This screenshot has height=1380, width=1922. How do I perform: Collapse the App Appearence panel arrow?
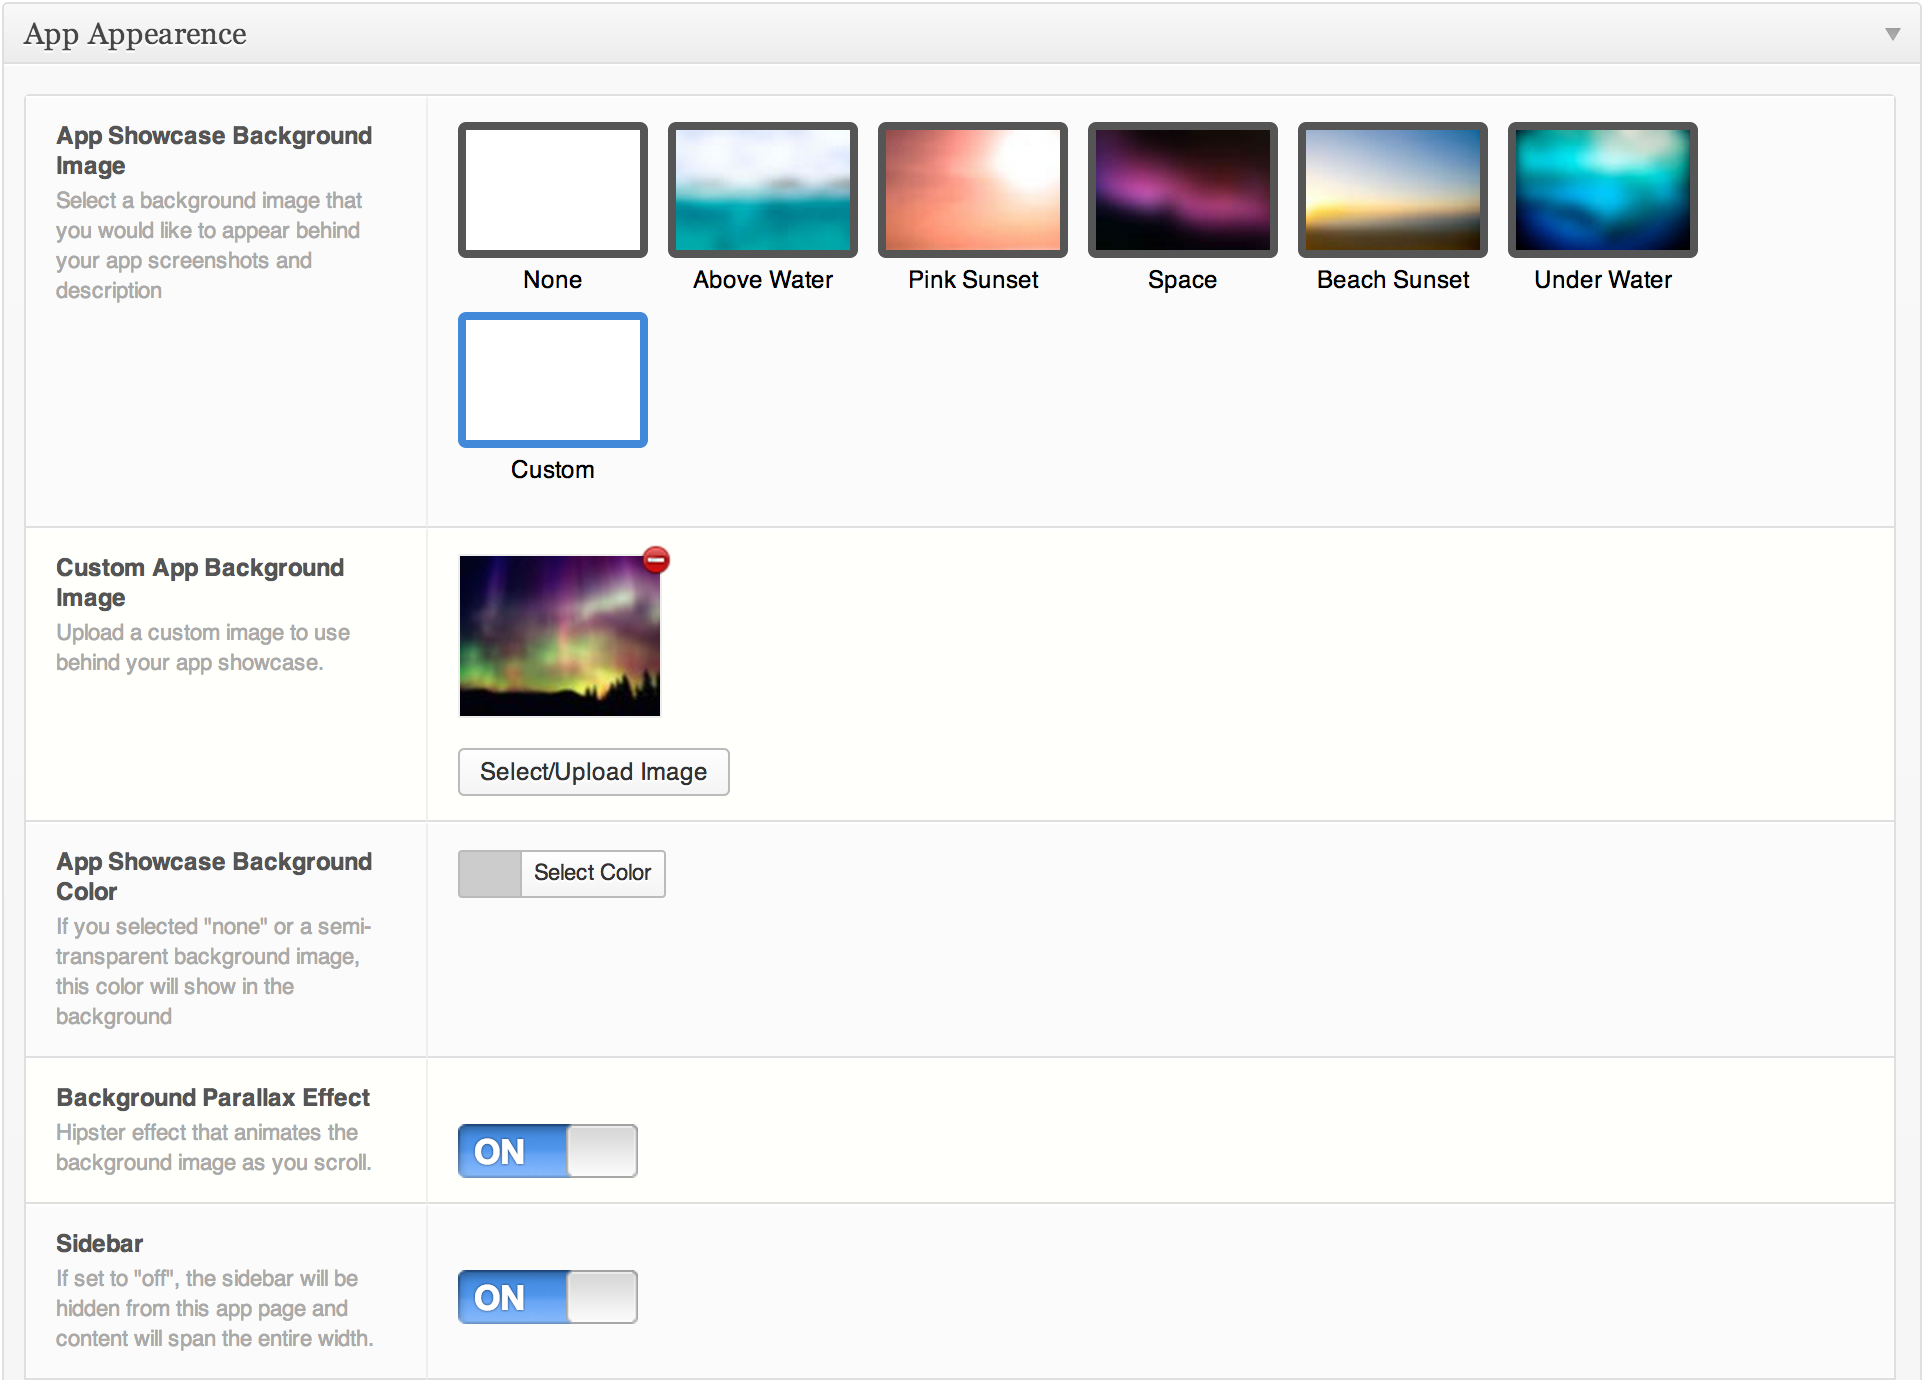(1892, 34)
